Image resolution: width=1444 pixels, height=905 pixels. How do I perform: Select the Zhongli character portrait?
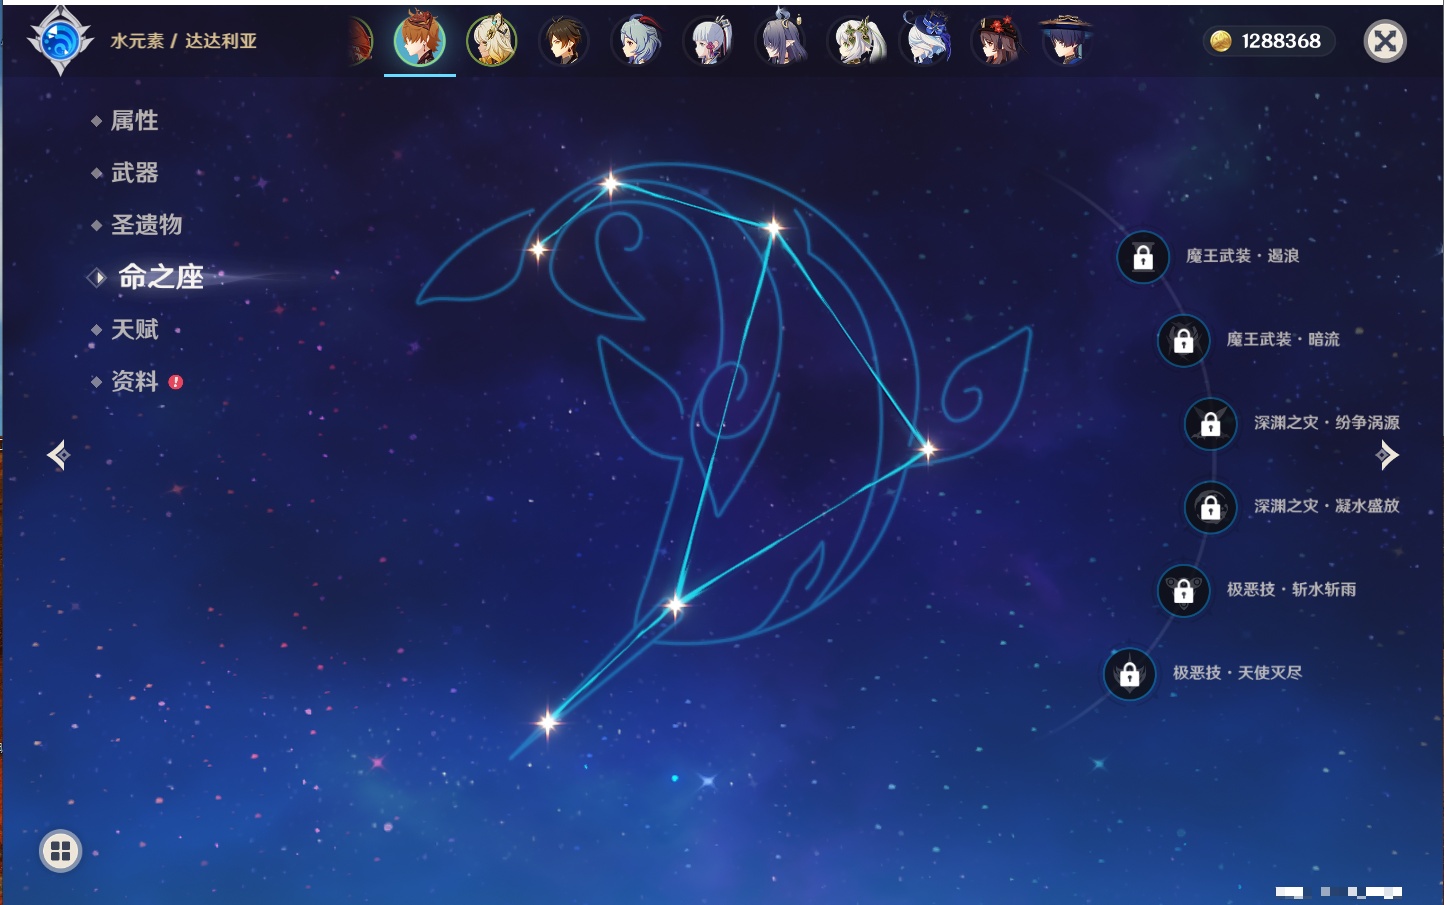[x=564, y=42]
